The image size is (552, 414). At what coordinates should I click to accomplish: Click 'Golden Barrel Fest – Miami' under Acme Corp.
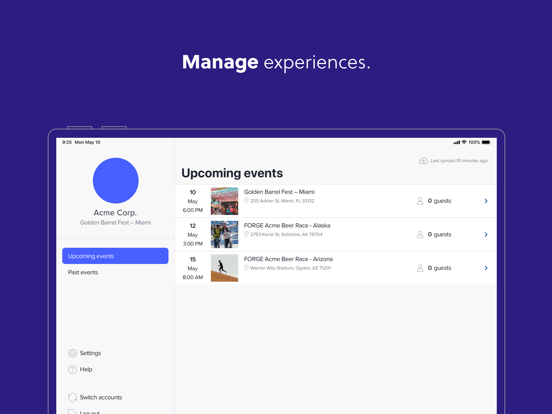coord(115,222)
